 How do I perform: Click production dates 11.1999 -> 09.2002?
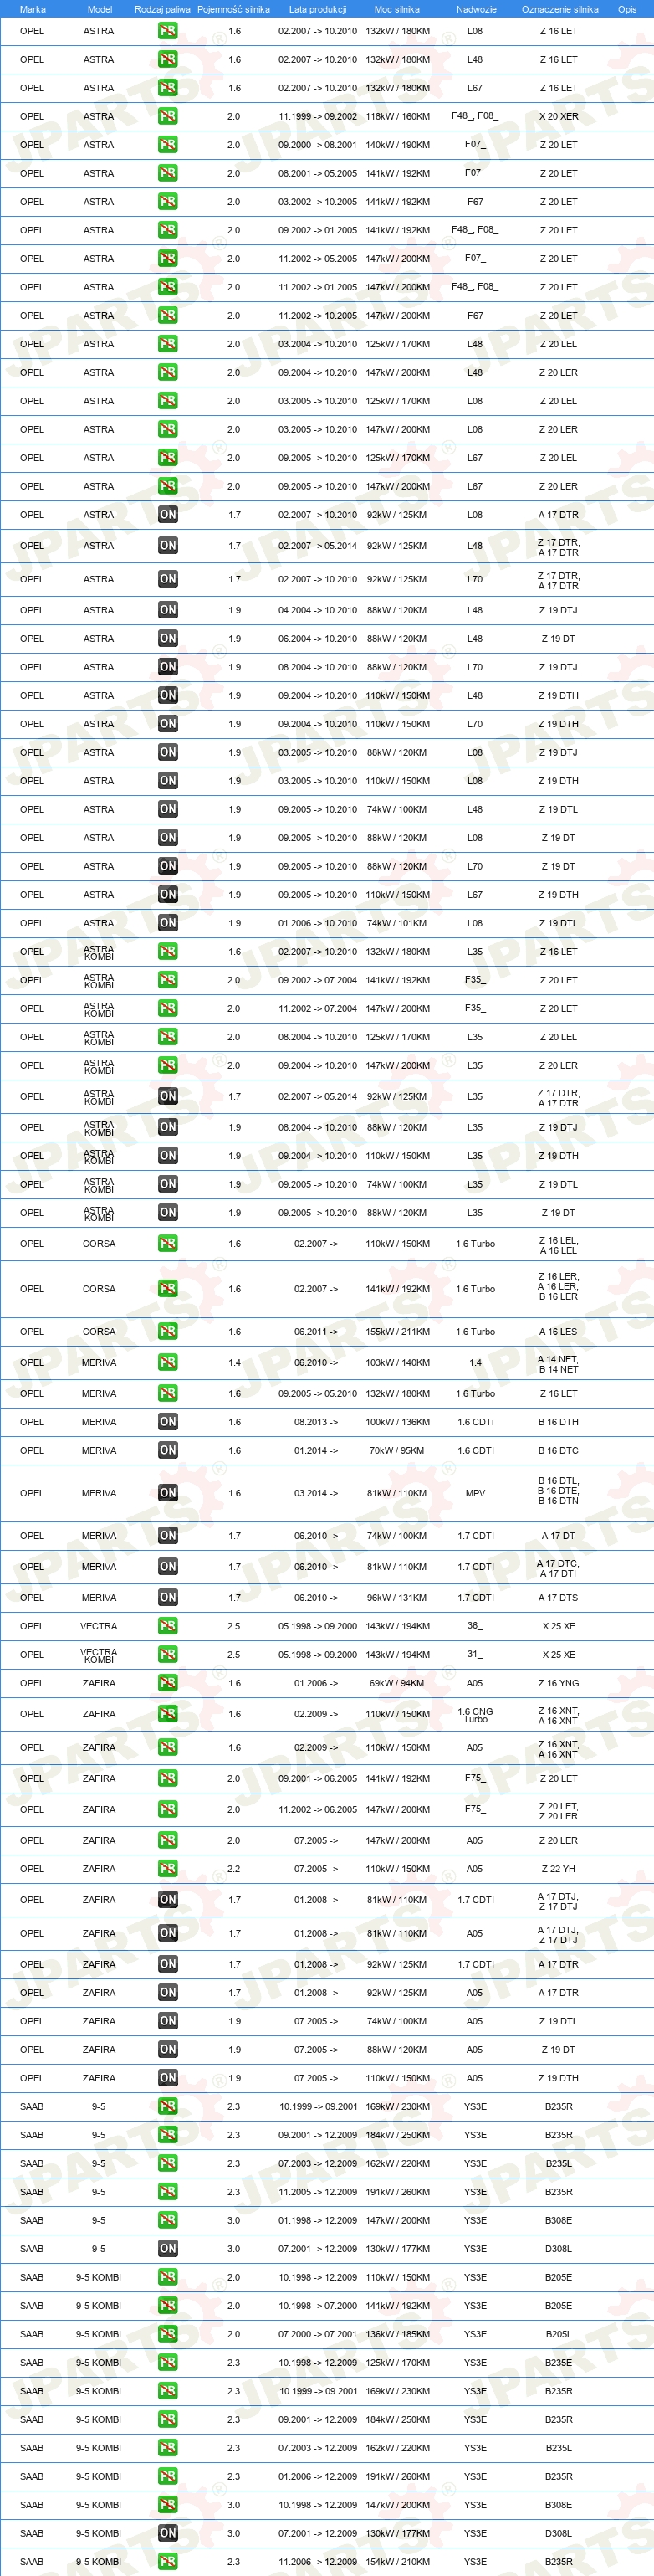(317, 116)
